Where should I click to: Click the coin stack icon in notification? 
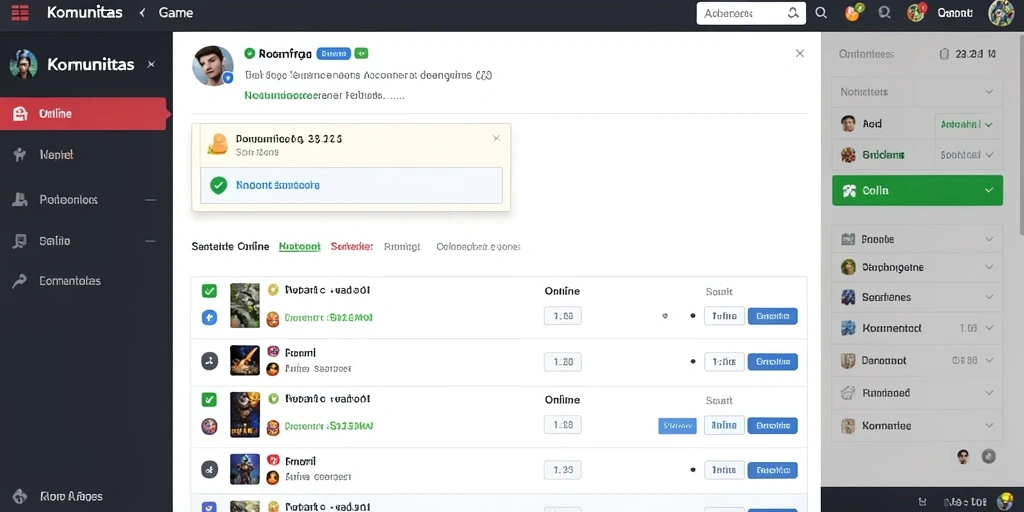[x=217, y=143]
